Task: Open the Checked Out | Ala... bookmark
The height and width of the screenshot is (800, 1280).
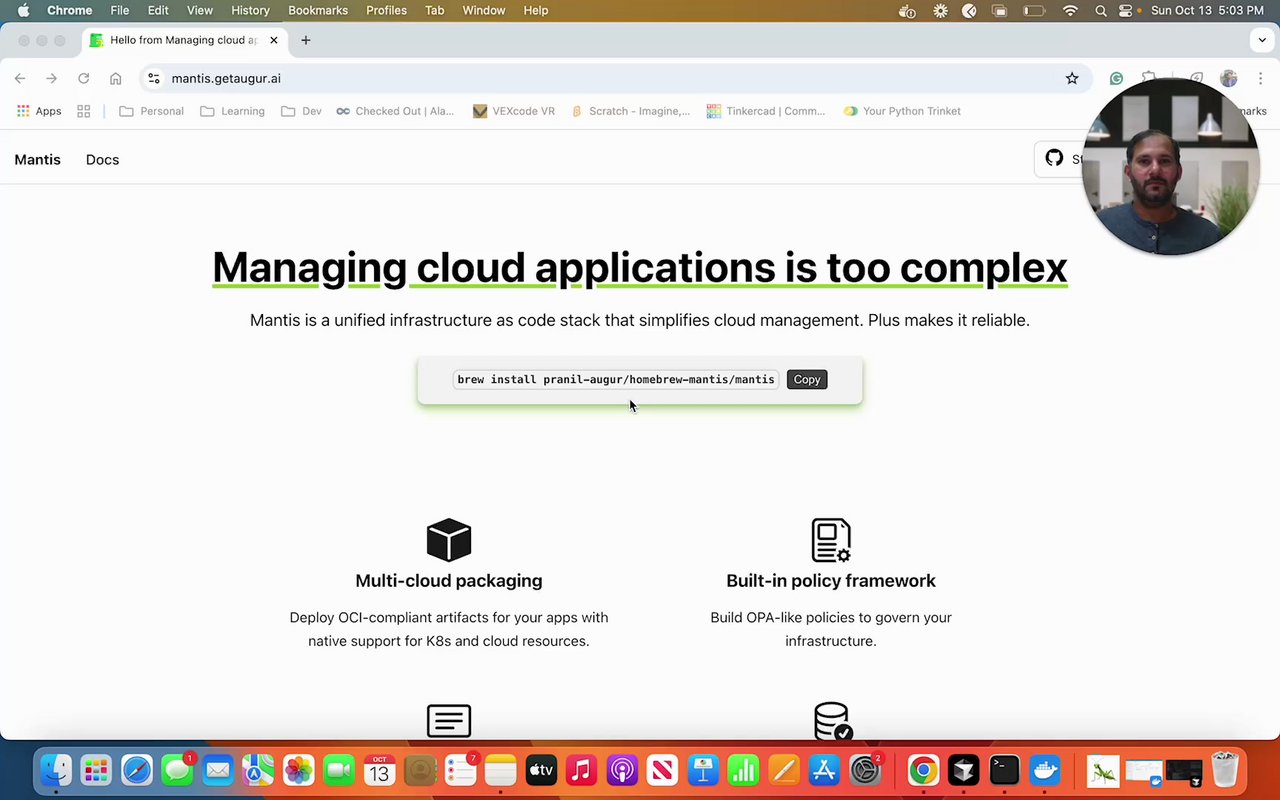Action: [395, 111]
